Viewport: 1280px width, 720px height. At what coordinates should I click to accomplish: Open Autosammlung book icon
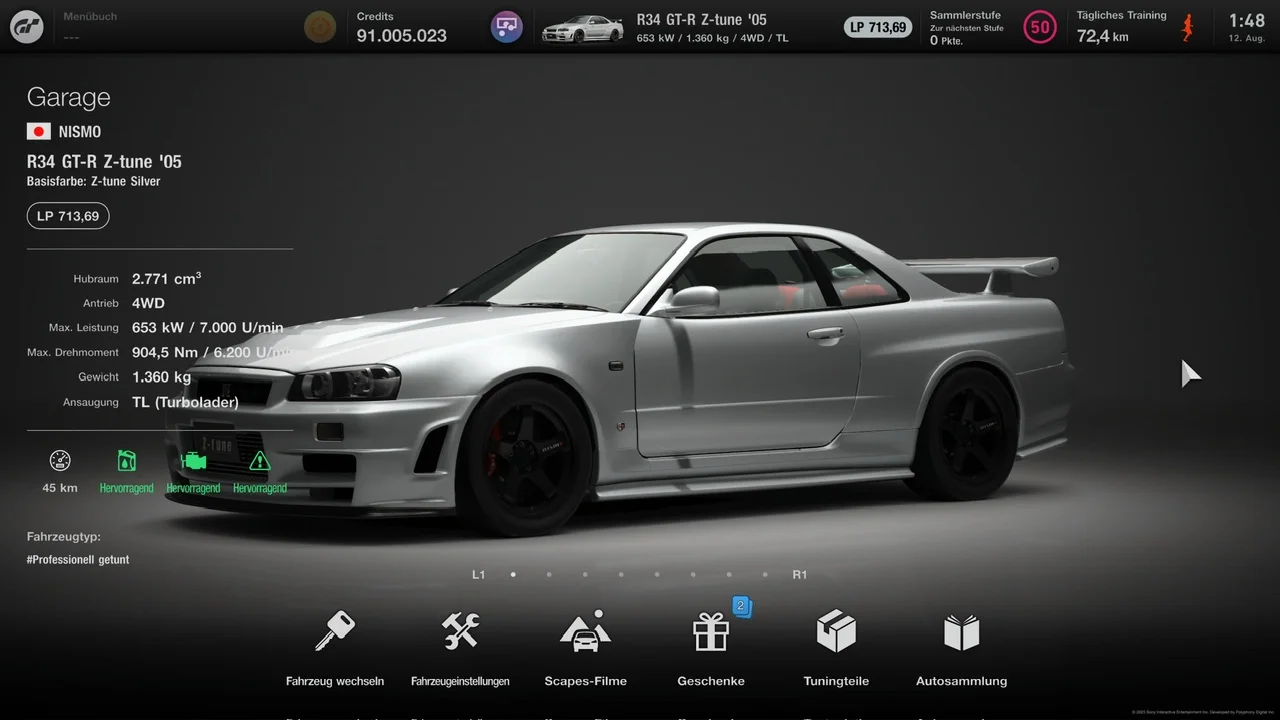tap(962, 631)
